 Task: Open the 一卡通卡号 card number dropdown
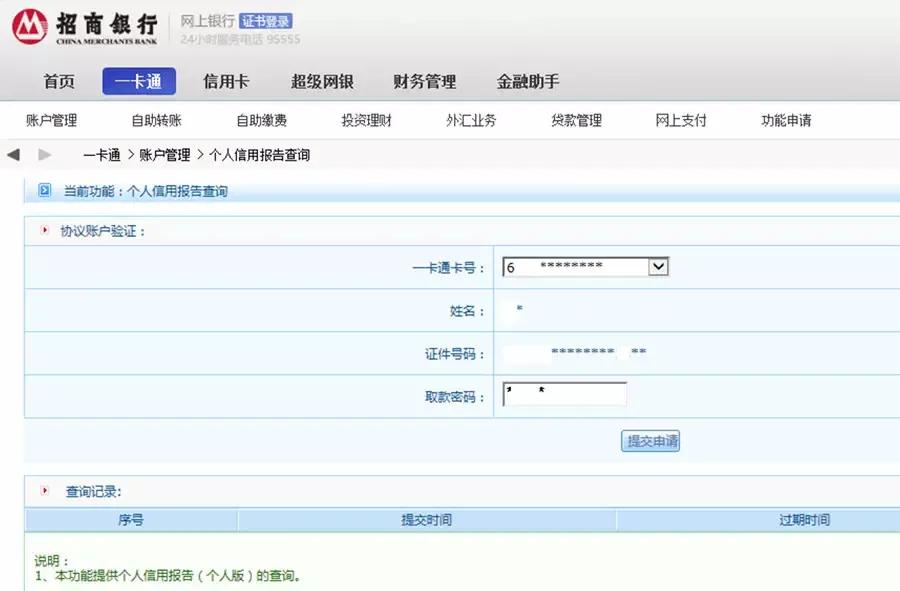657,266
